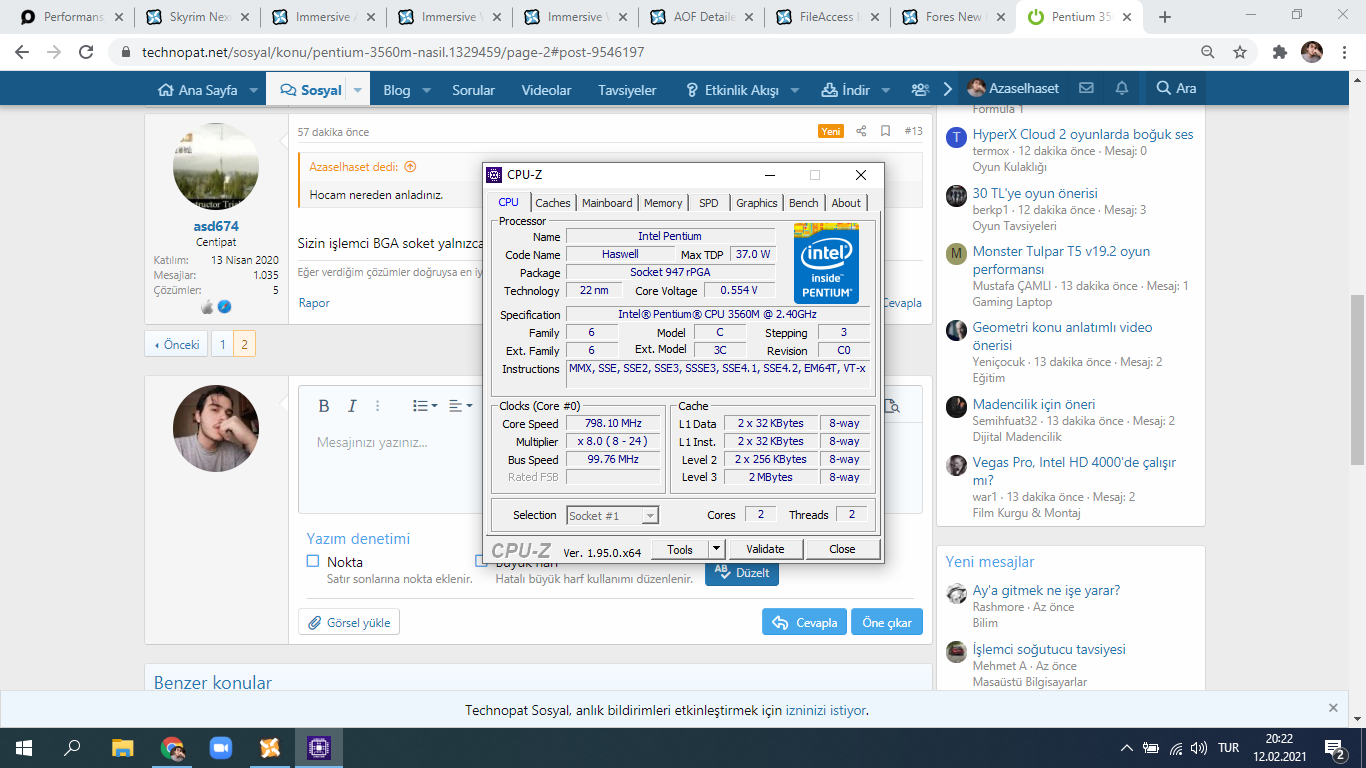Open File Explorer from the taskbar
The image size is (1366, 768).
tap(122, 747)
